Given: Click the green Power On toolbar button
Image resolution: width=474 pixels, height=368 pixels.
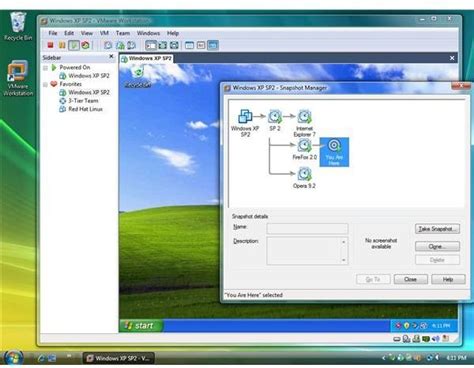Looking at the screenshot, I should coord(74,45).
